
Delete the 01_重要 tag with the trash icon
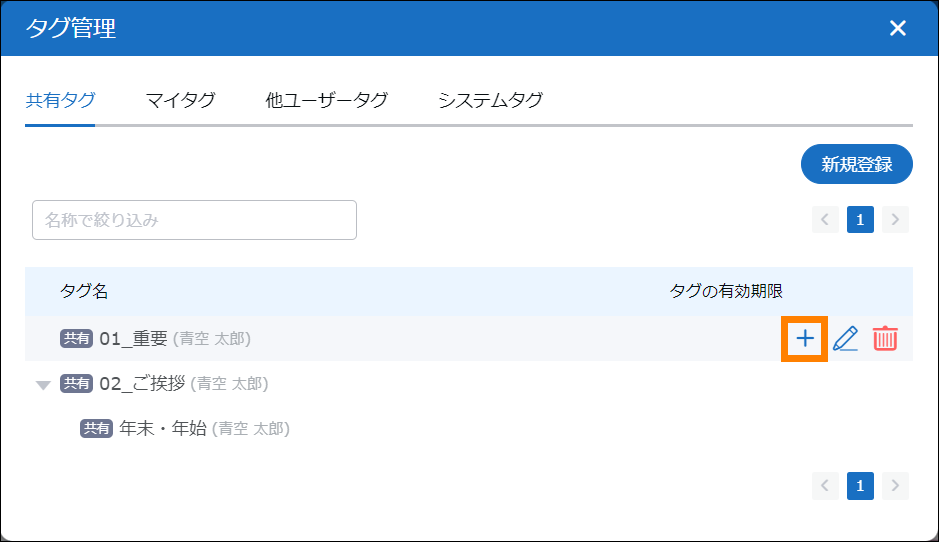(x=885, y=339)
